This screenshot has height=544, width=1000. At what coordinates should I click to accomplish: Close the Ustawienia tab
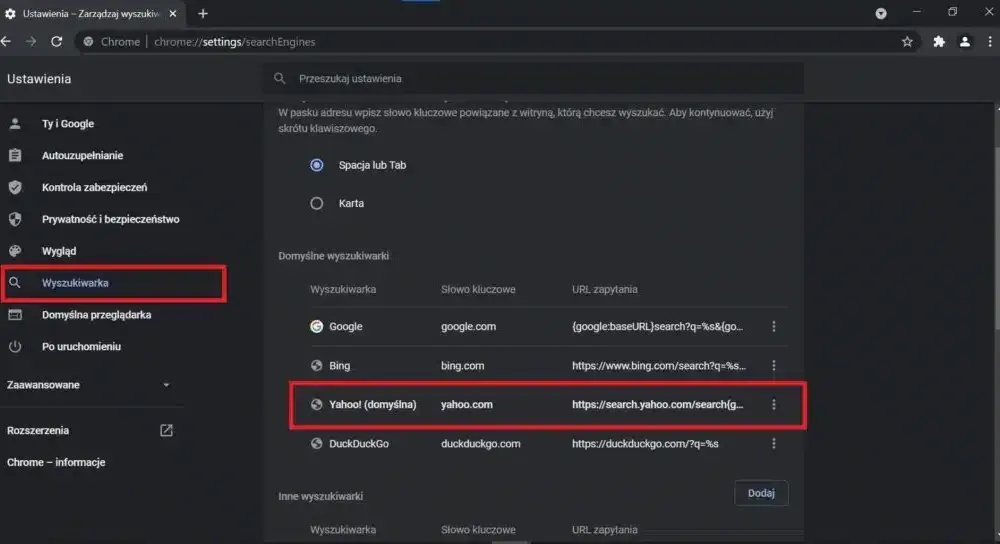pyautogui.click(x=173, y=13)
